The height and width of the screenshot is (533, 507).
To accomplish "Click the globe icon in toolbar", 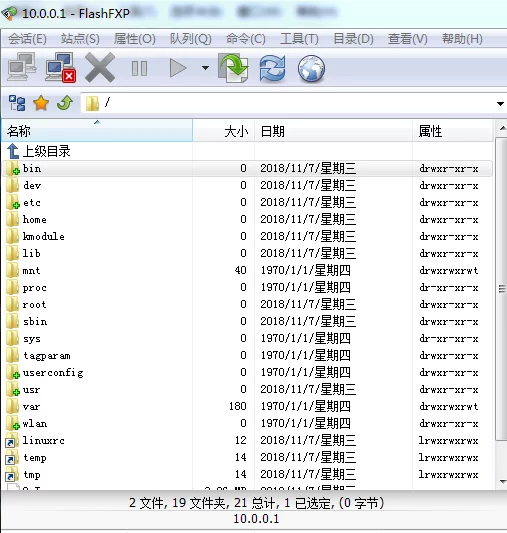I will point(311,68).
